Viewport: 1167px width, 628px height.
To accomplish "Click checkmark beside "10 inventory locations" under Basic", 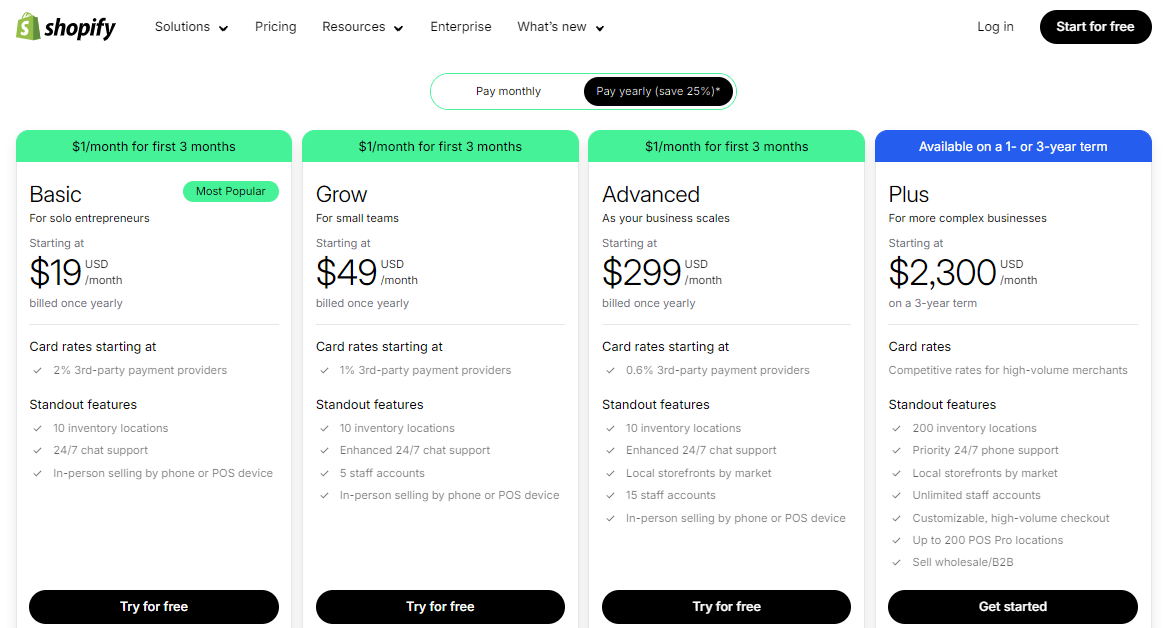I will (36, 427).
